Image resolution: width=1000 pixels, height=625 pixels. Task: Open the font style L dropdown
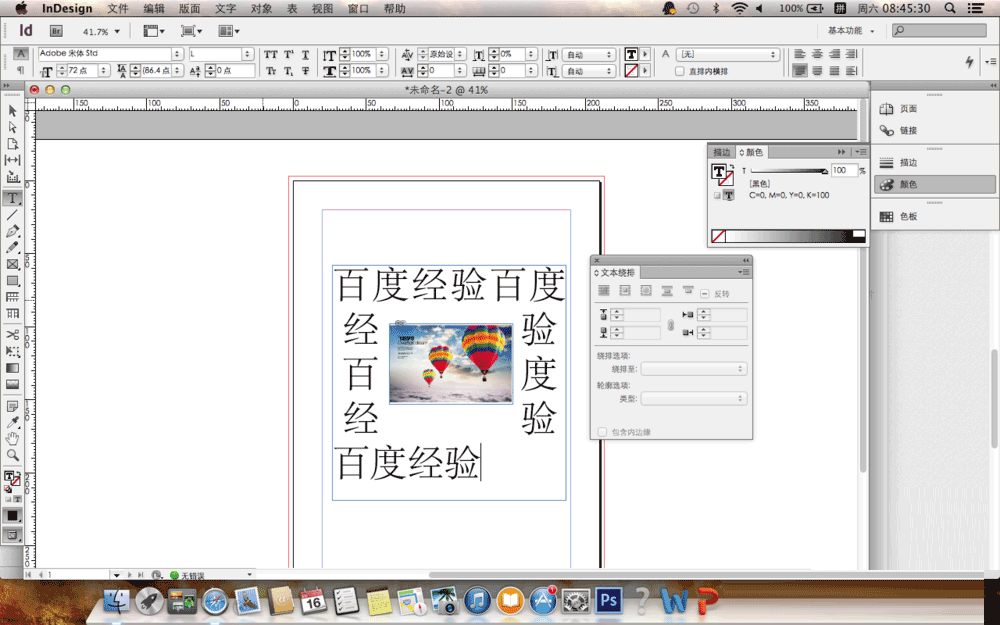[x=248, y=54]
